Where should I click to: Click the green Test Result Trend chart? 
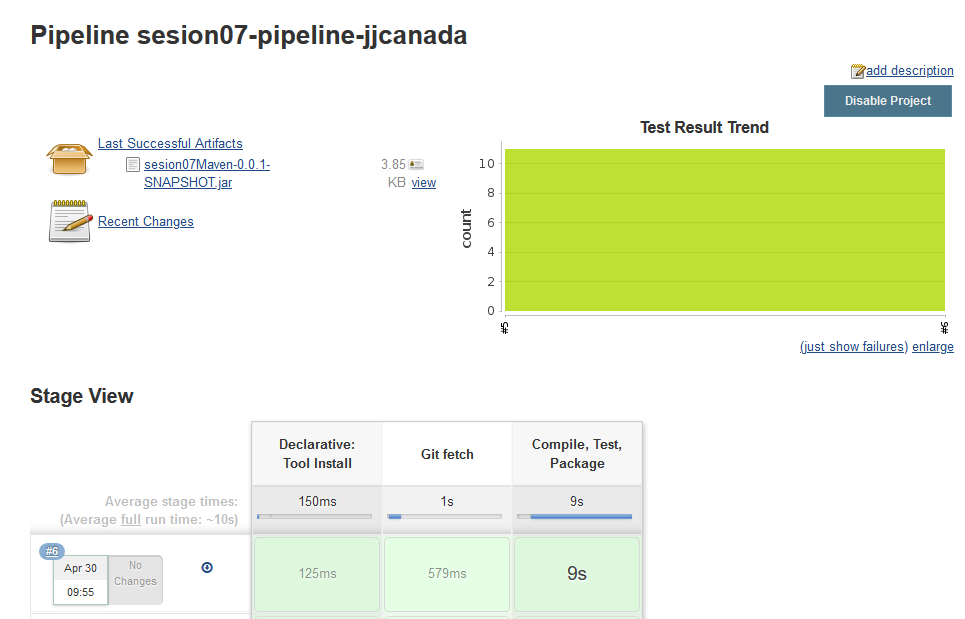(724, 230)
